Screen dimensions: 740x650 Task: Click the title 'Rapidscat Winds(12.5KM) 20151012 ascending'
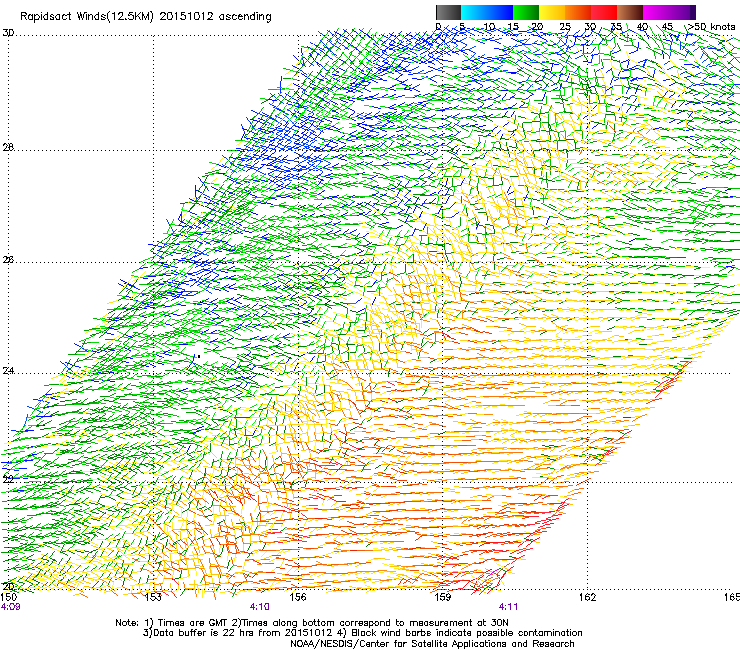tap(146, 17)
